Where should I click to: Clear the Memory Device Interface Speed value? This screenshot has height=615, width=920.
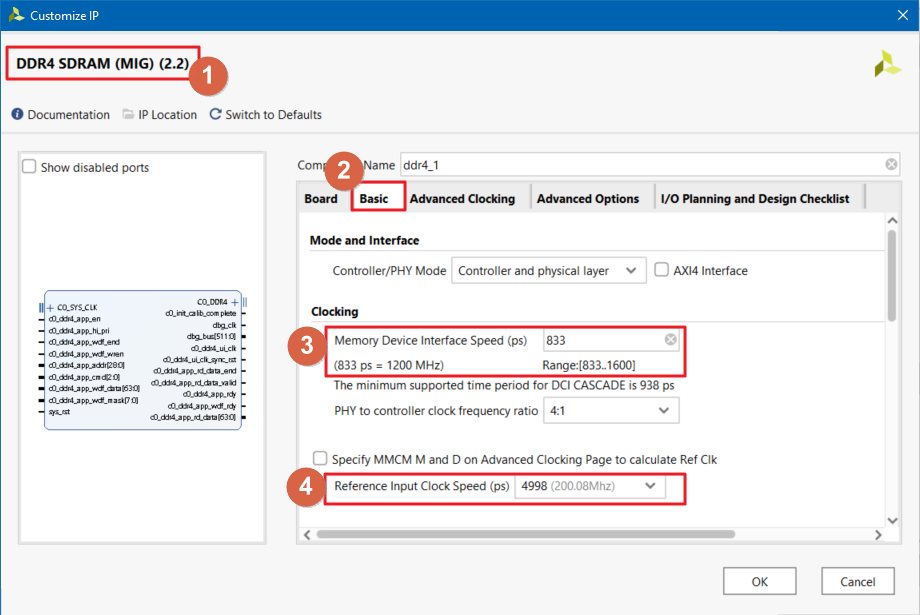[x=670, y=340]
